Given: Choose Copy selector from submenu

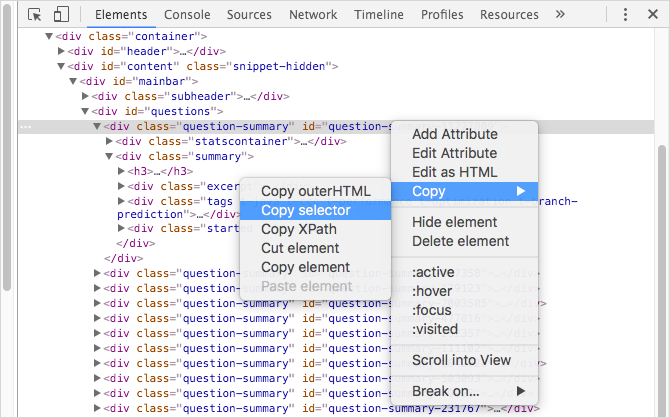Looking at the screenshot, I should click(315, 210).
